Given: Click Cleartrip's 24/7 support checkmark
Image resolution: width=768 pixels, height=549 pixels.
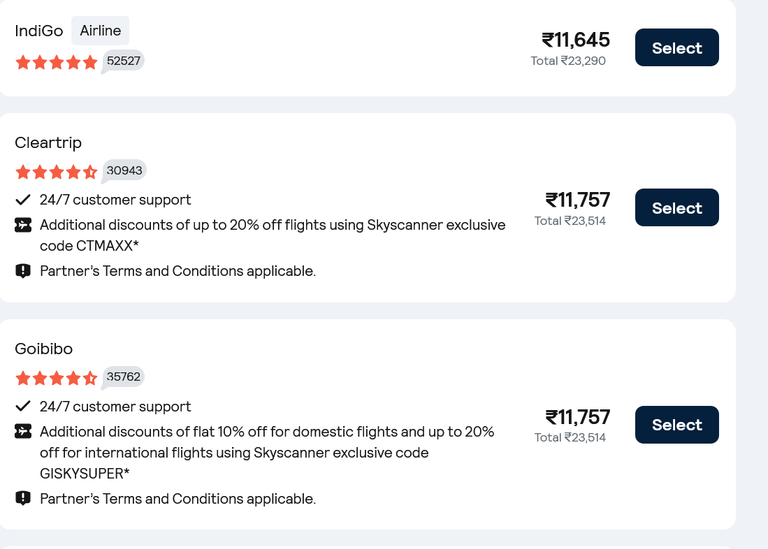Looking at the screenshot, I should pos(23,200).
